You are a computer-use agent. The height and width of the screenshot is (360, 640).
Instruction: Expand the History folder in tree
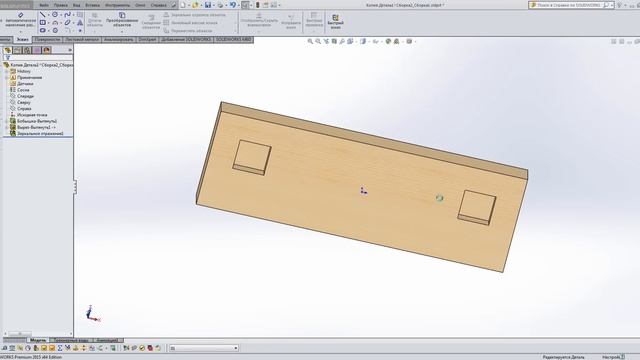click(7, 71)
